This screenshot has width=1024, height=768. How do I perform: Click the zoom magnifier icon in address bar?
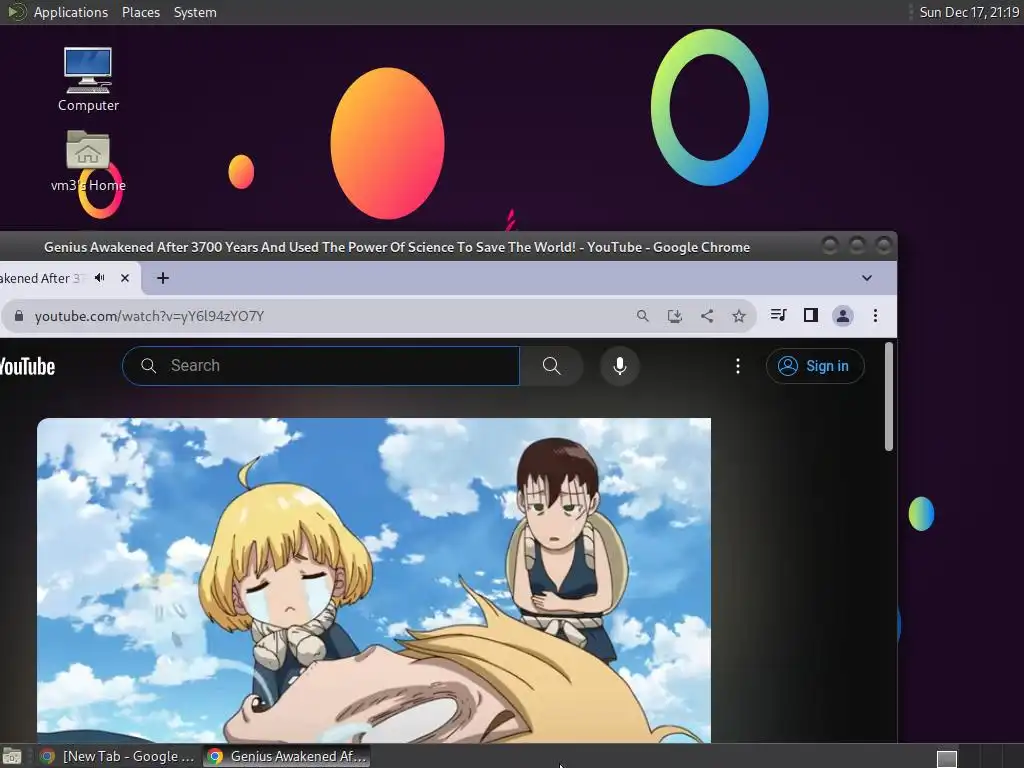643,316
